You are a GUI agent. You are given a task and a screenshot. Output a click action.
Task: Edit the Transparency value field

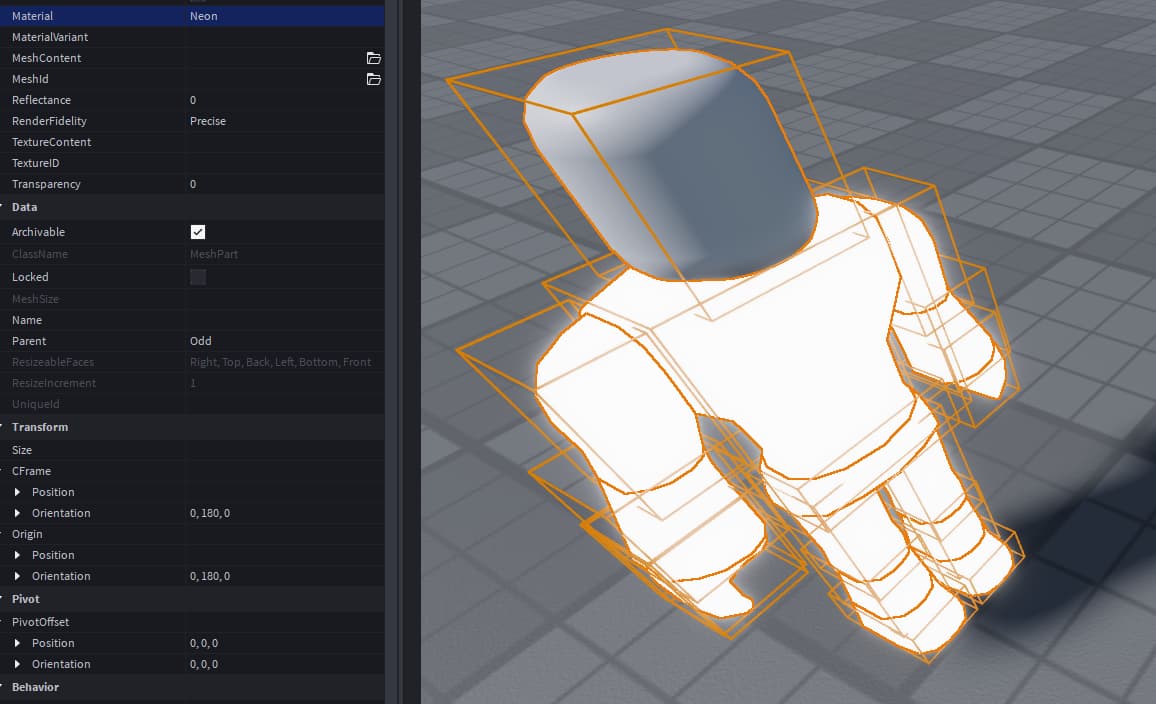click(x=285, y=184)
